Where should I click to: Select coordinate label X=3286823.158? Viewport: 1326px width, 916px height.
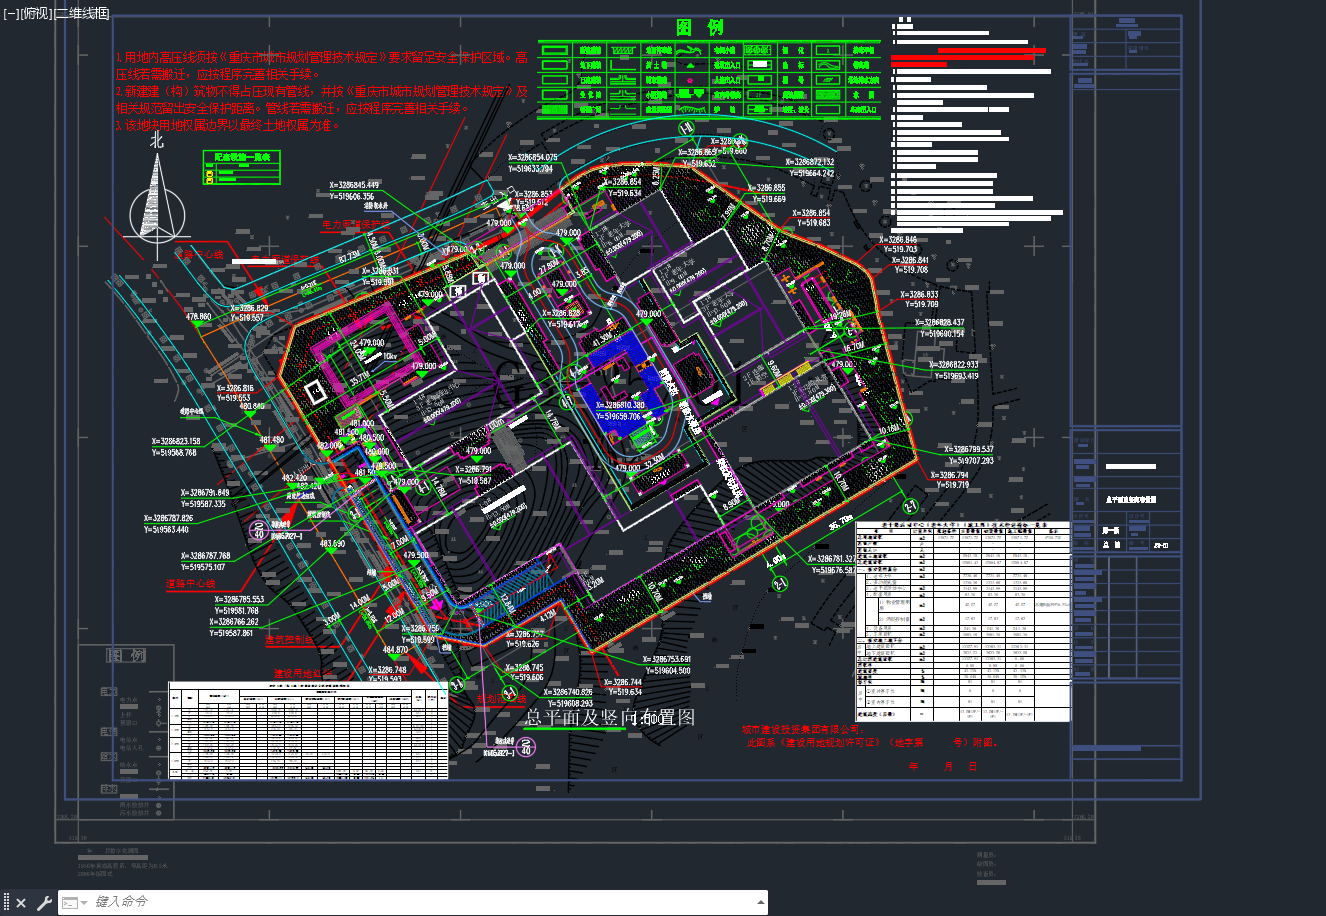176,441
